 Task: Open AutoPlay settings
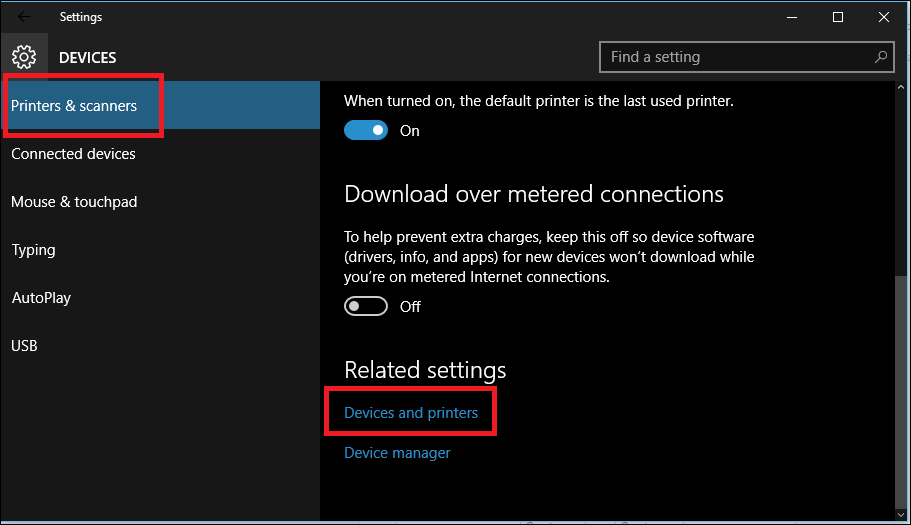click(41, 298)
